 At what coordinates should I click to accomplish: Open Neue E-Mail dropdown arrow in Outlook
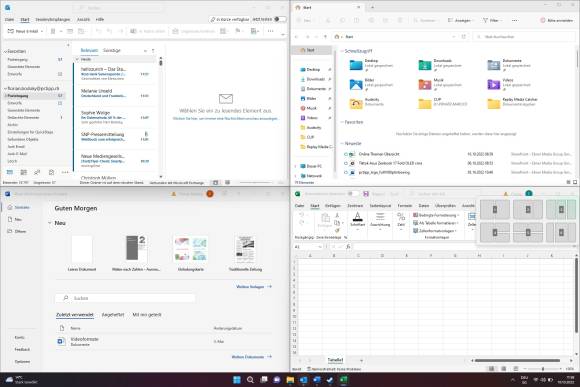click(42, 31)
